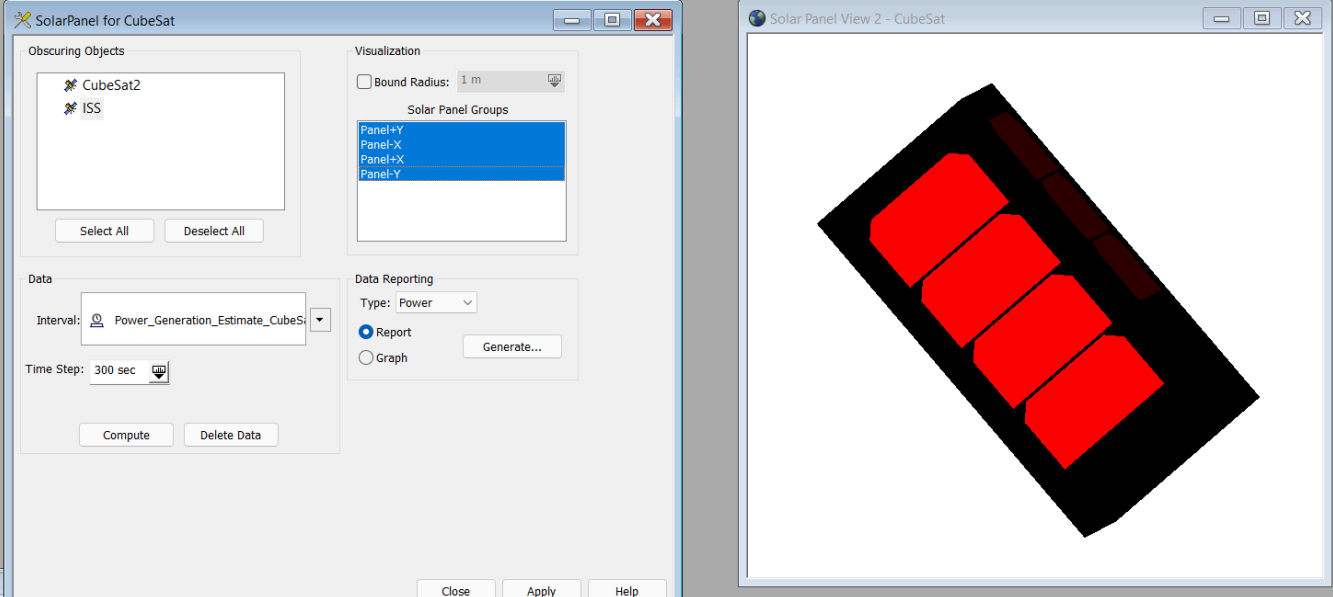The image size is (1333, 597).
Task: Click the Select All button
Action: tap(104, 231)
